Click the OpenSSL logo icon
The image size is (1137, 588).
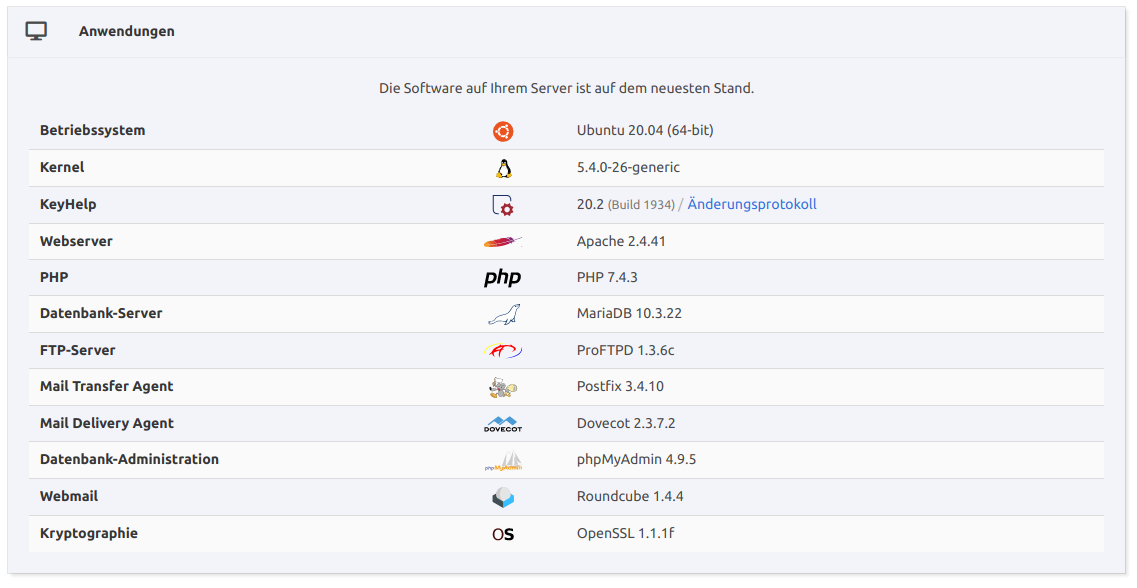click(x=502, y=534)
